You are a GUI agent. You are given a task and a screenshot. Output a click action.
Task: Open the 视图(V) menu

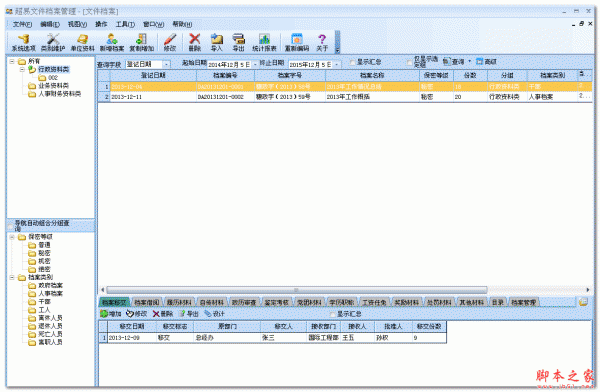tap(77, 24)
